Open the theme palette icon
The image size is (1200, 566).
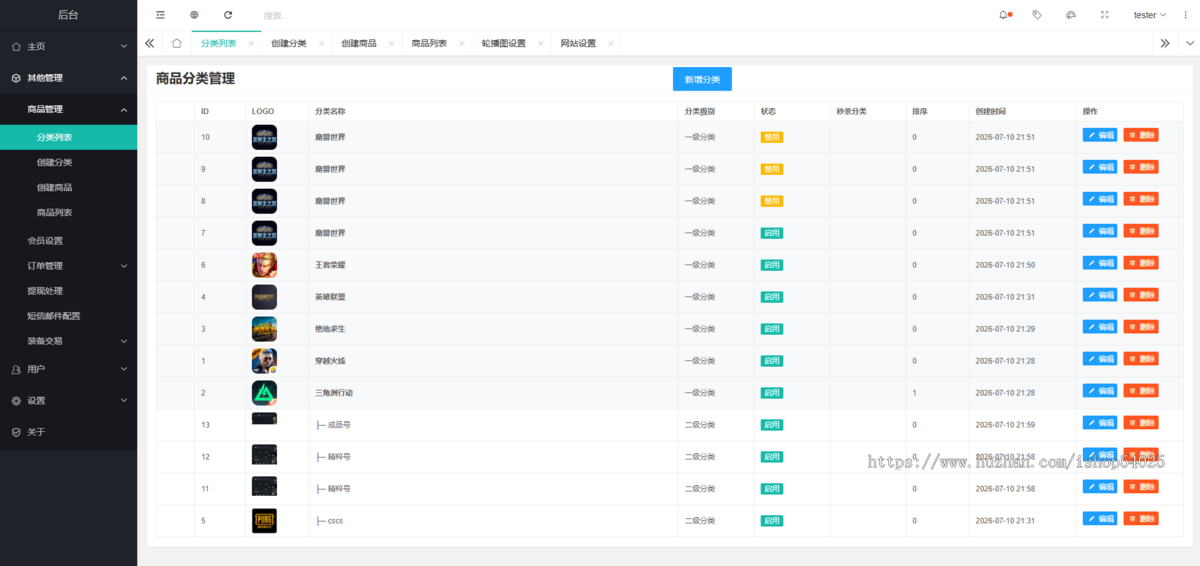(1071, 15)
